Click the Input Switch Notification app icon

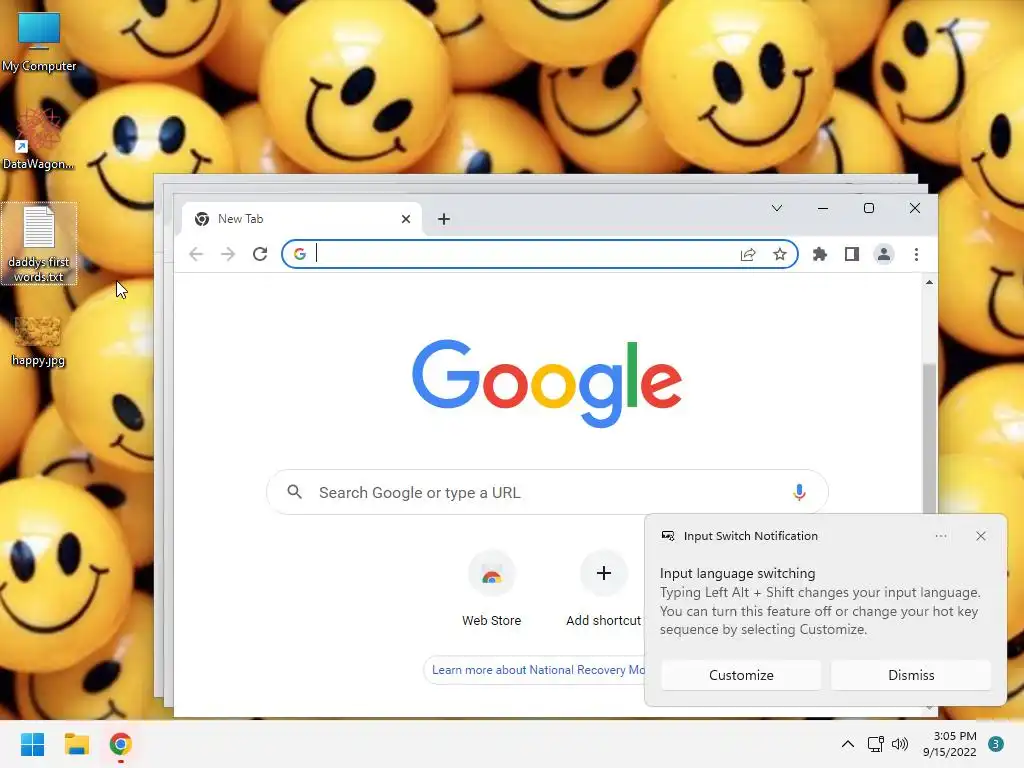click(667, 536)
